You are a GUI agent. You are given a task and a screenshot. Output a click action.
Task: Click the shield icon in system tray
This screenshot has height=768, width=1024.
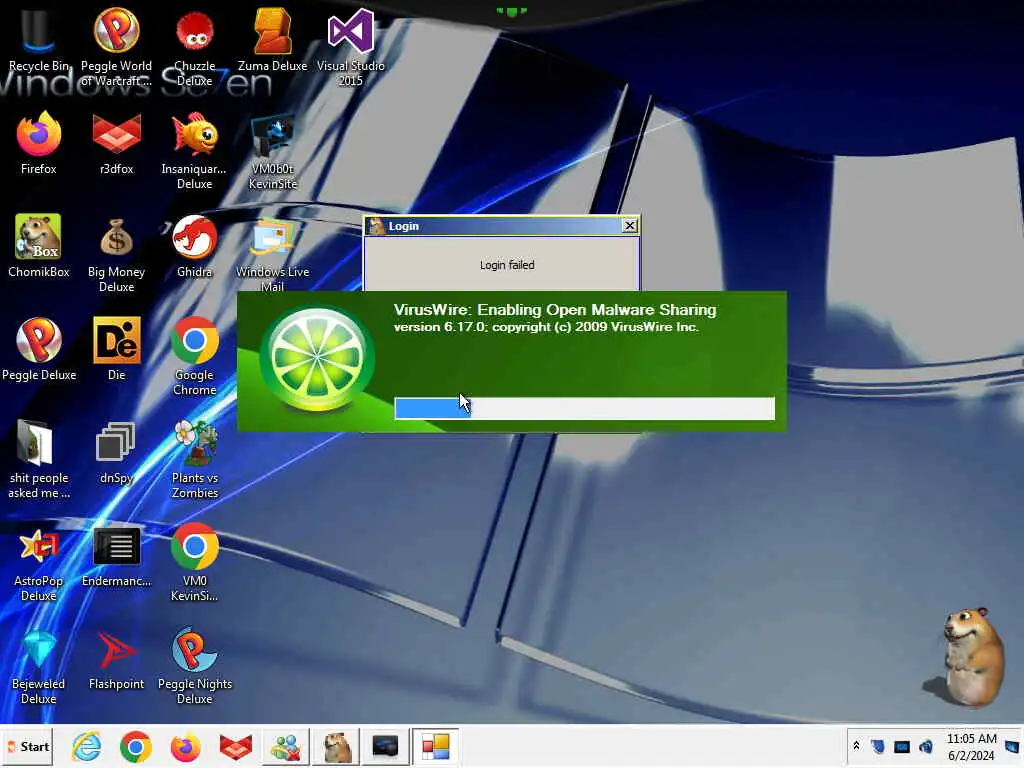(878, 746)
